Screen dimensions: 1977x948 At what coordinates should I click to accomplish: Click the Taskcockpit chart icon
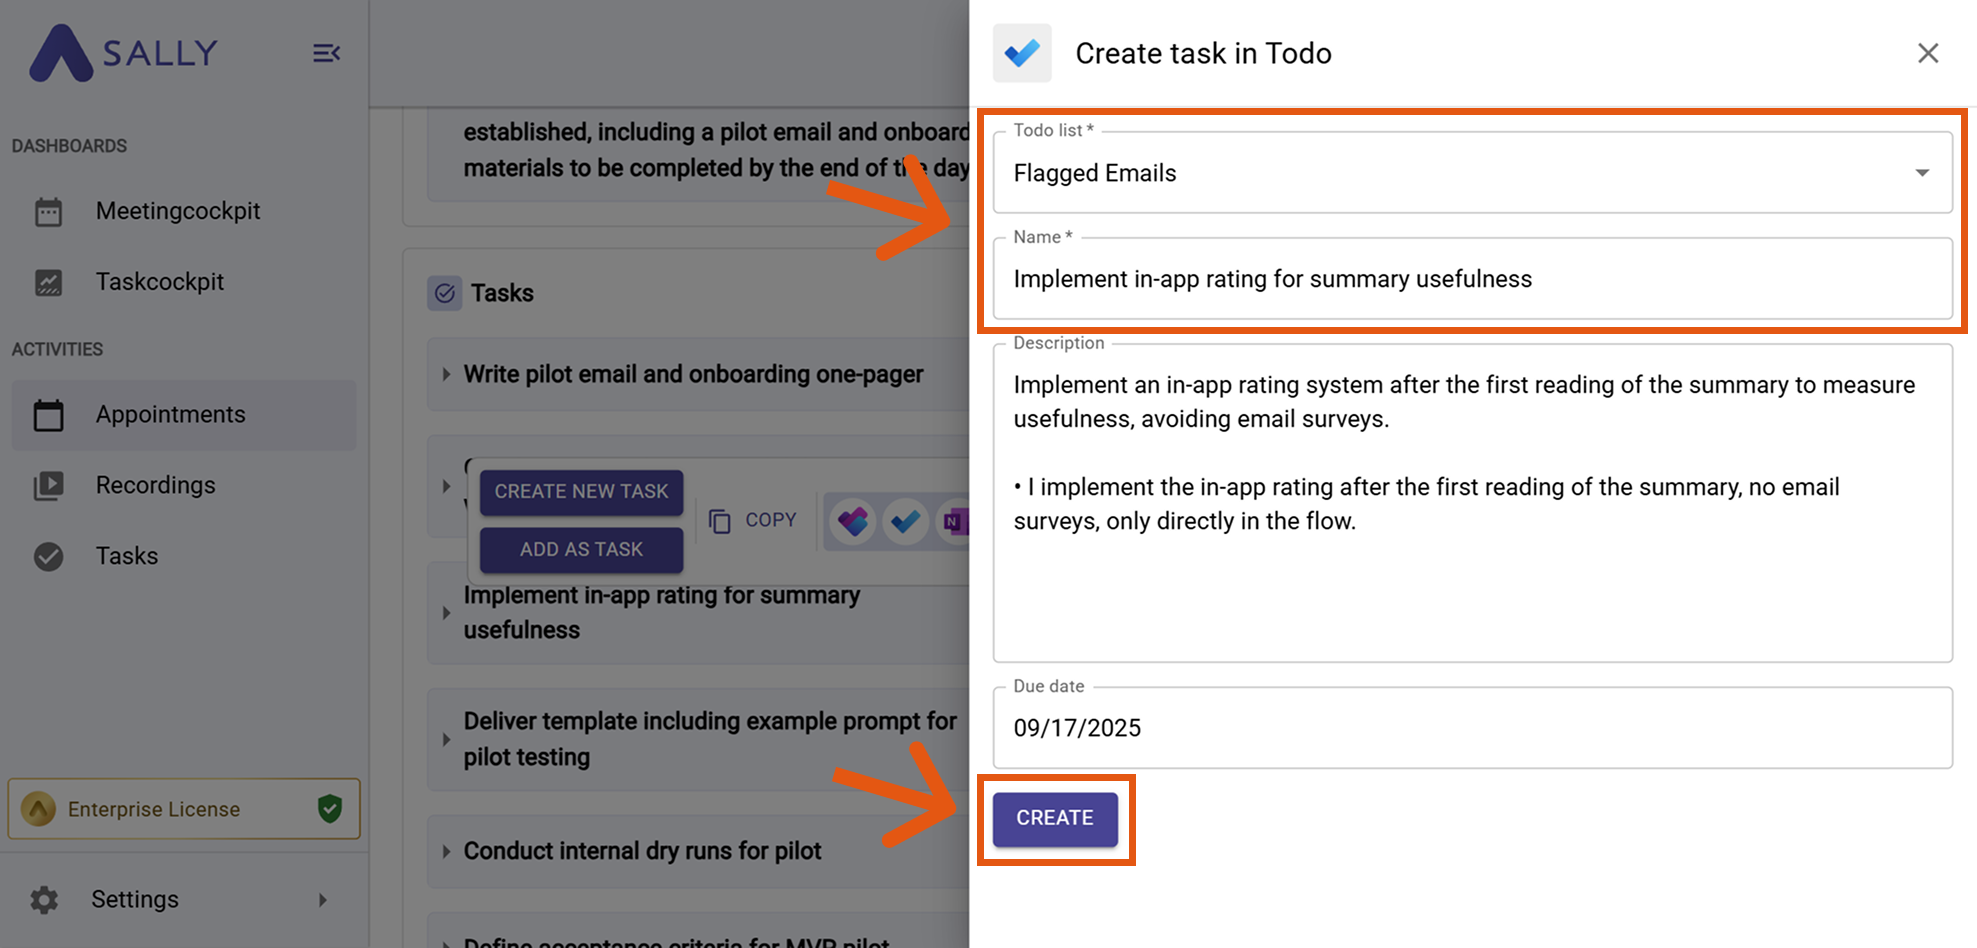pyautogui.click(x=48, y=283)
